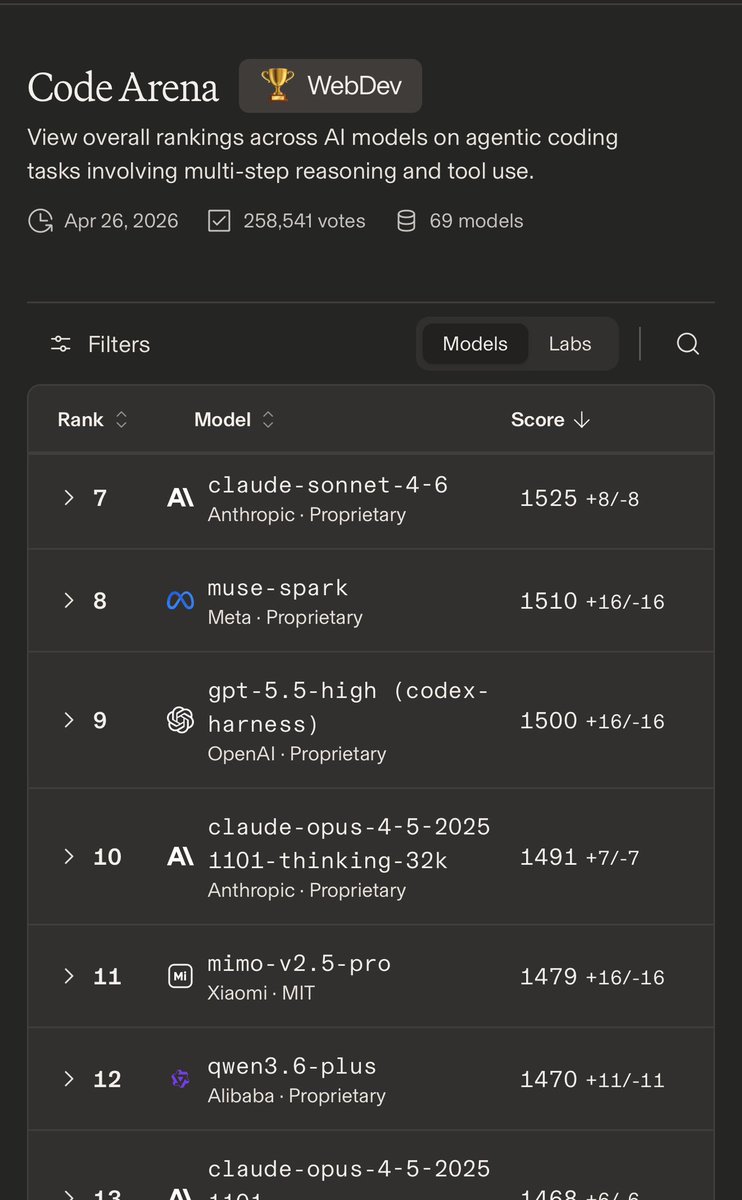
Task: Click the Anthropic logo in rank 10 row
Action: (x=180, y=857)
